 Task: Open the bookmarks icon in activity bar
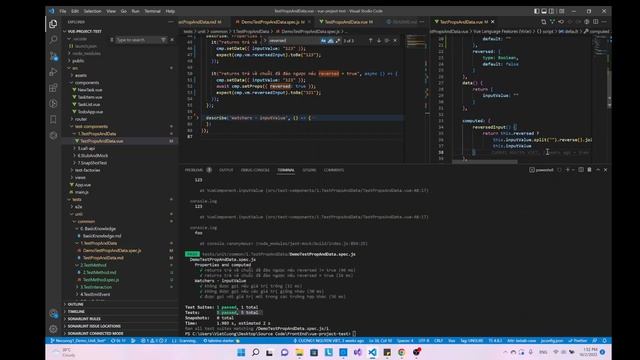coord(53,119)
